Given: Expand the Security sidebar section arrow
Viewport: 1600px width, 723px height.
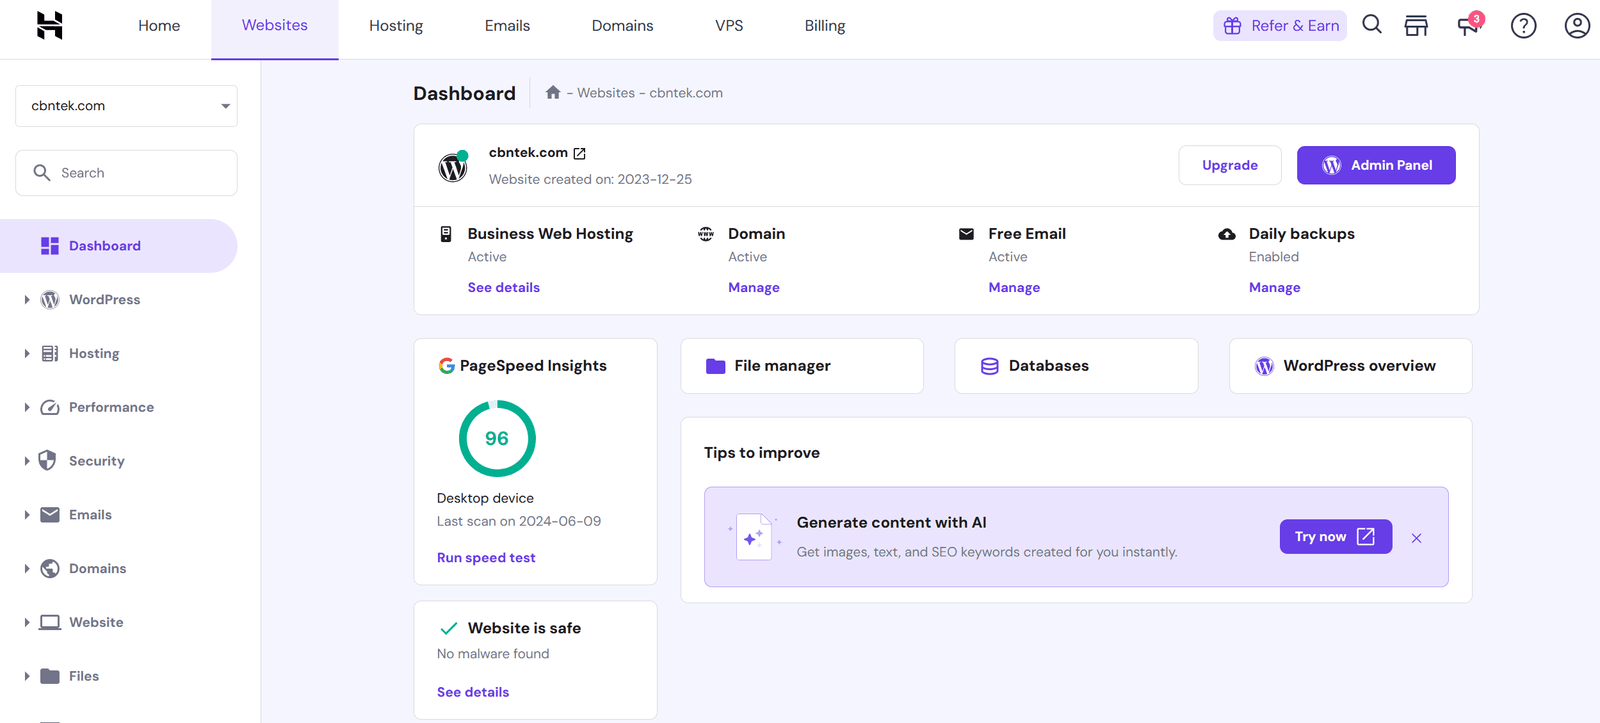Looking at the screenshot, I should (x=27, y=461).
